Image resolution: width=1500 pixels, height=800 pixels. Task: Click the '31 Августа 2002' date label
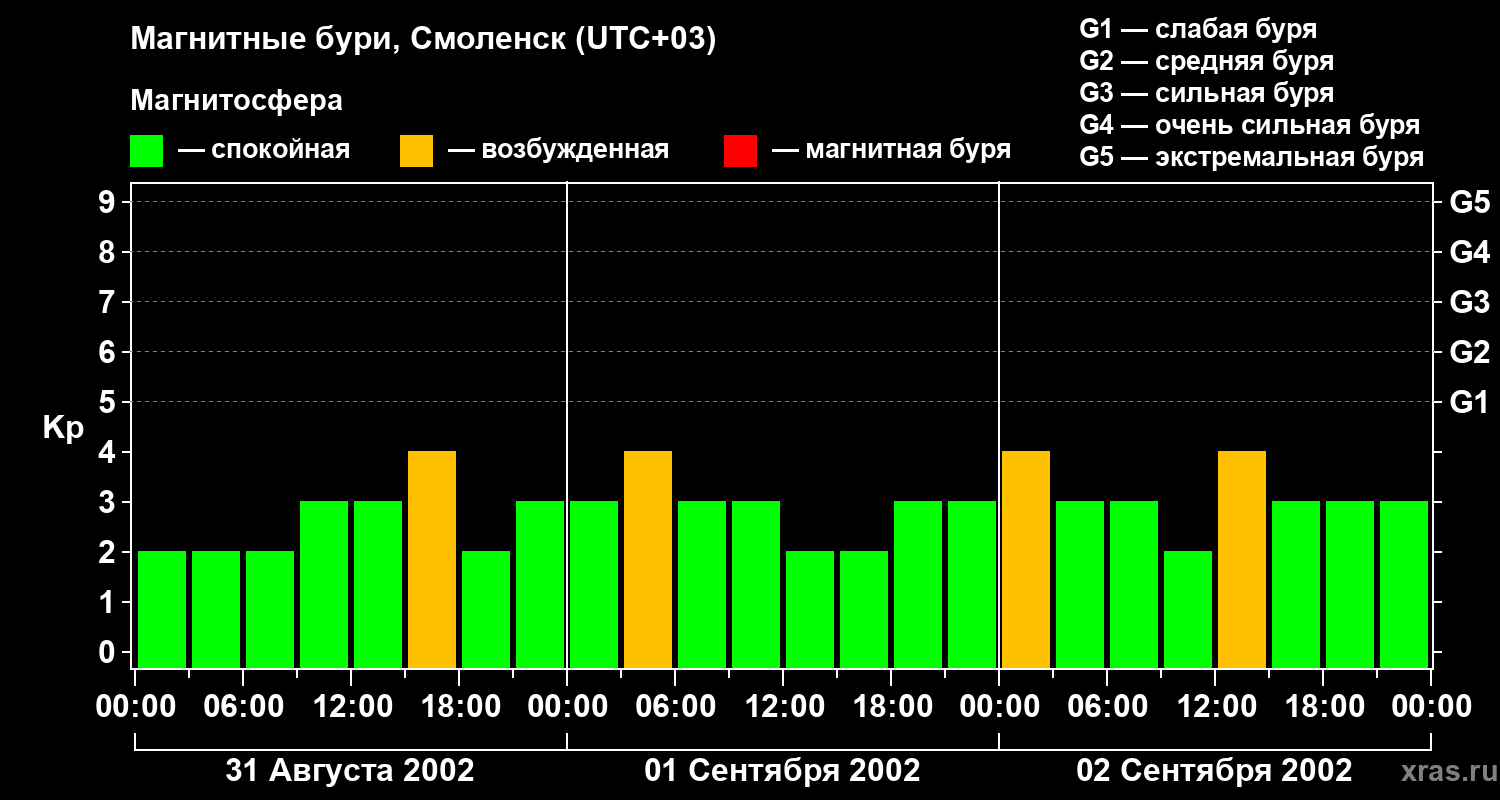point(350,771)
